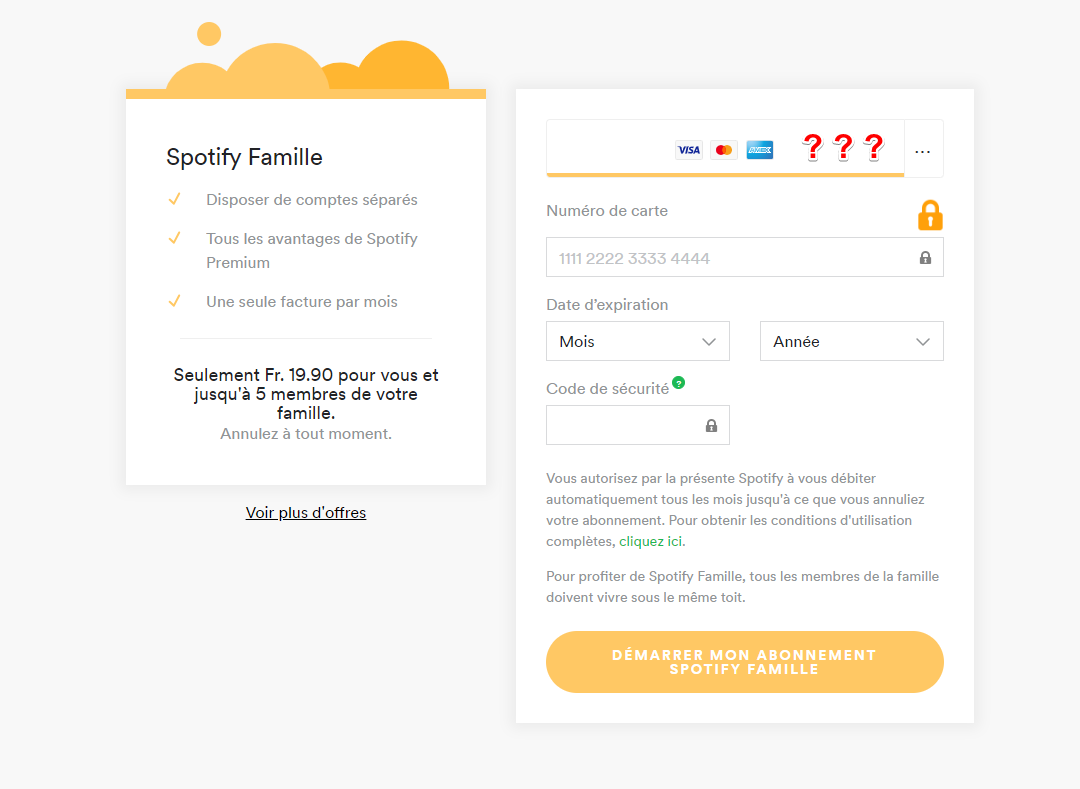Open the green security code help icon
Viewport: 1080px width, 789px height.
pyautogui.click(x=679, y=382)
